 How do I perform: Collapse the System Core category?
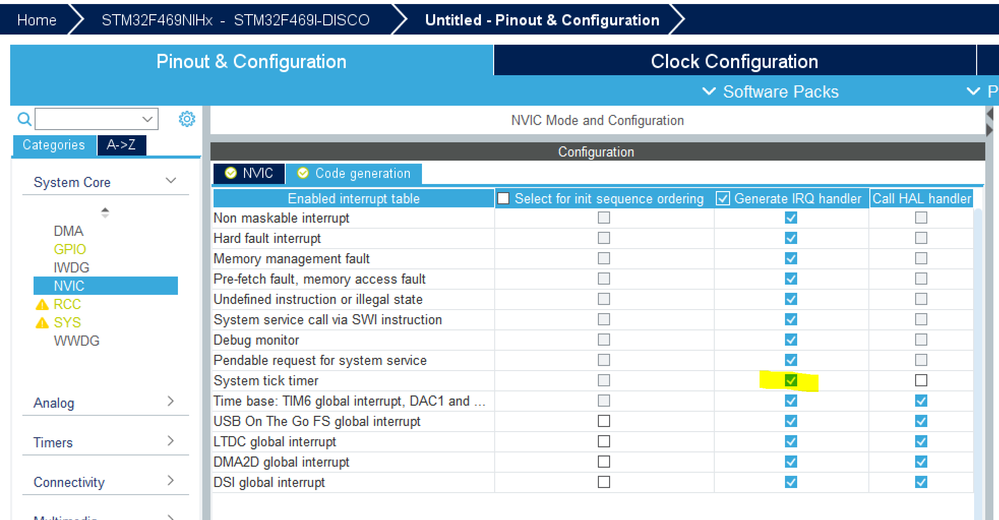click(171, 181)
